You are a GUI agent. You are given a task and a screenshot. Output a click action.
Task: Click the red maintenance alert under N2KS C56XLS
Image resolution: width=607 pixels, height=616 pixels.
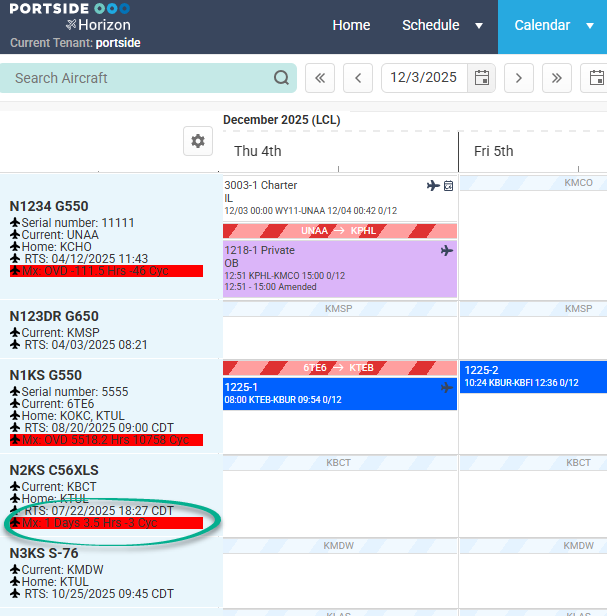click(105, 523)
